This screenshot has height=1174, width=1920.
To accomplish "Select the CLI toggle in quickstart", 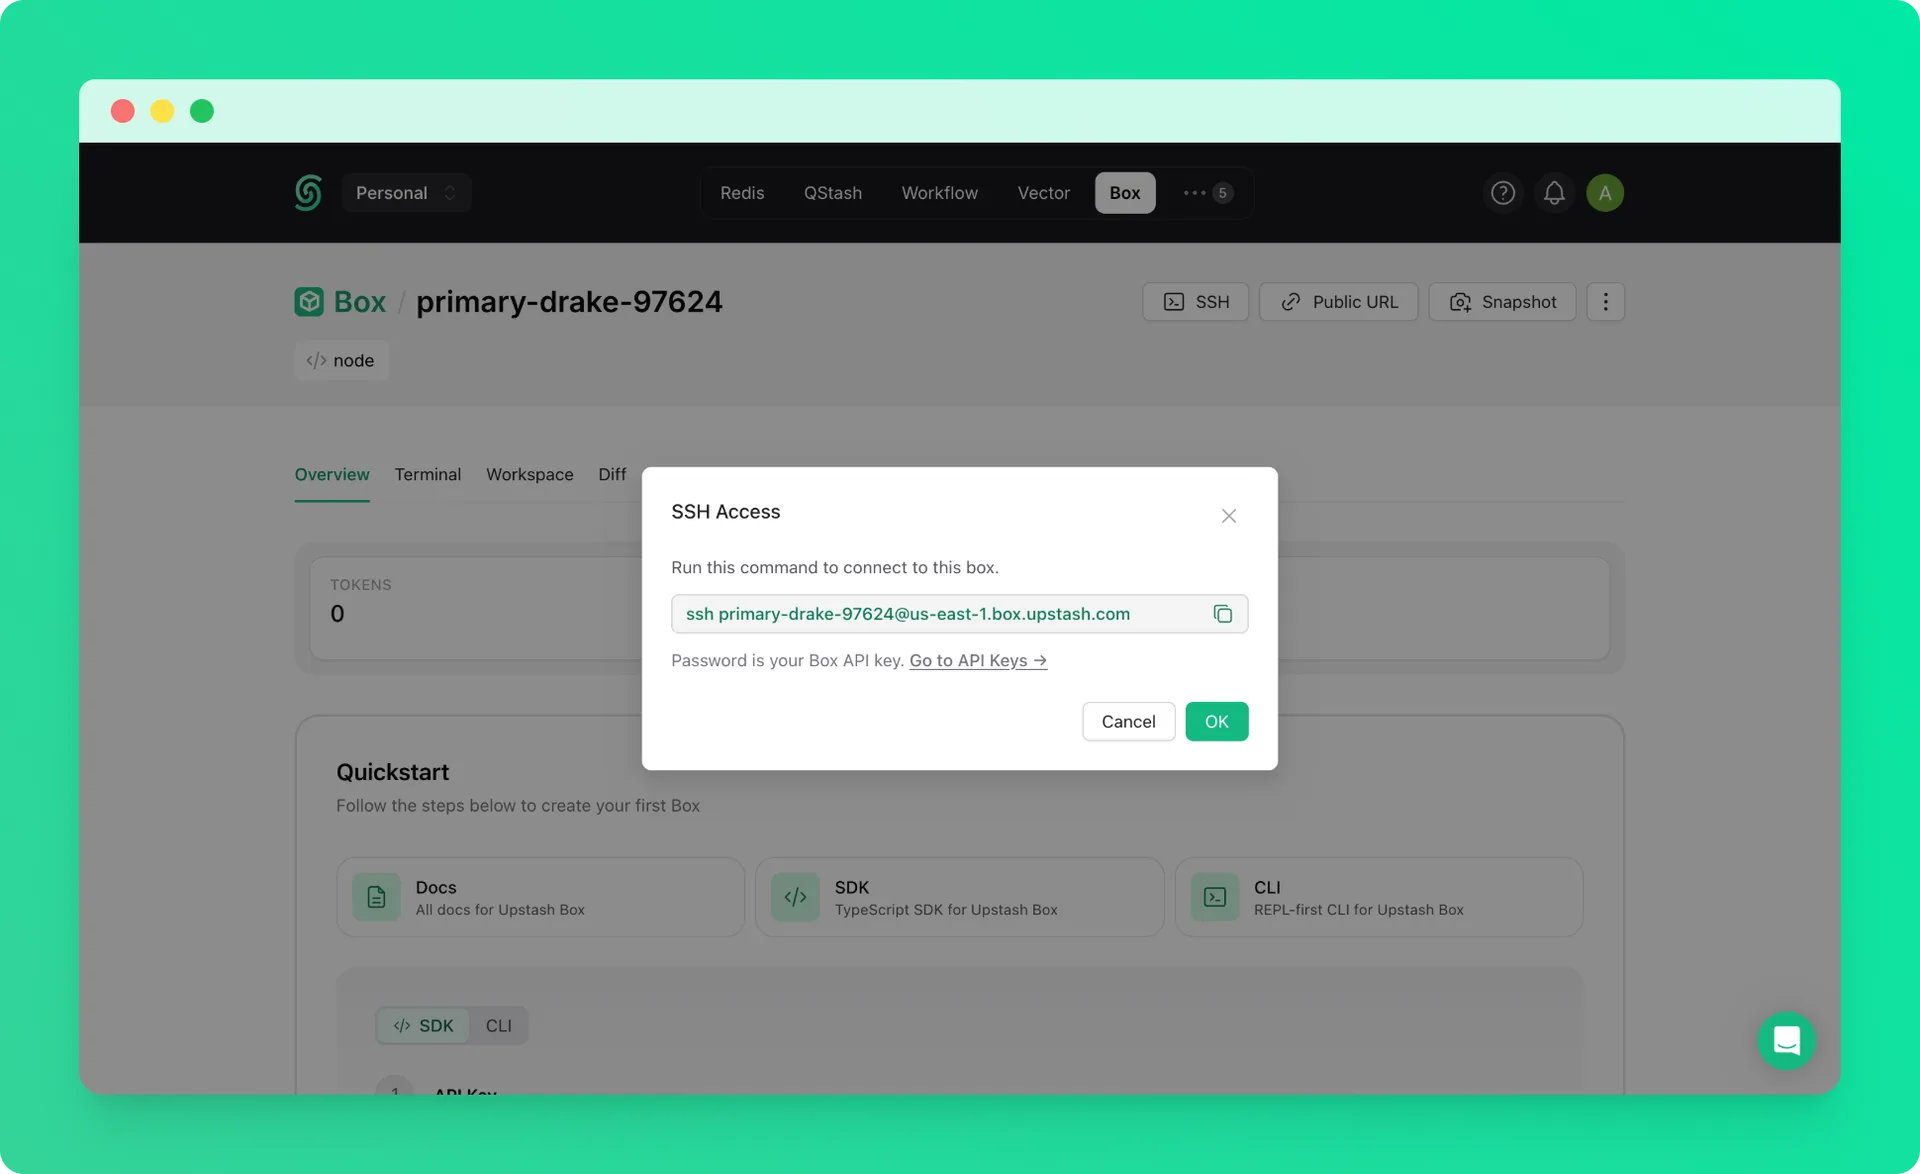I will tap(498, 1025).
